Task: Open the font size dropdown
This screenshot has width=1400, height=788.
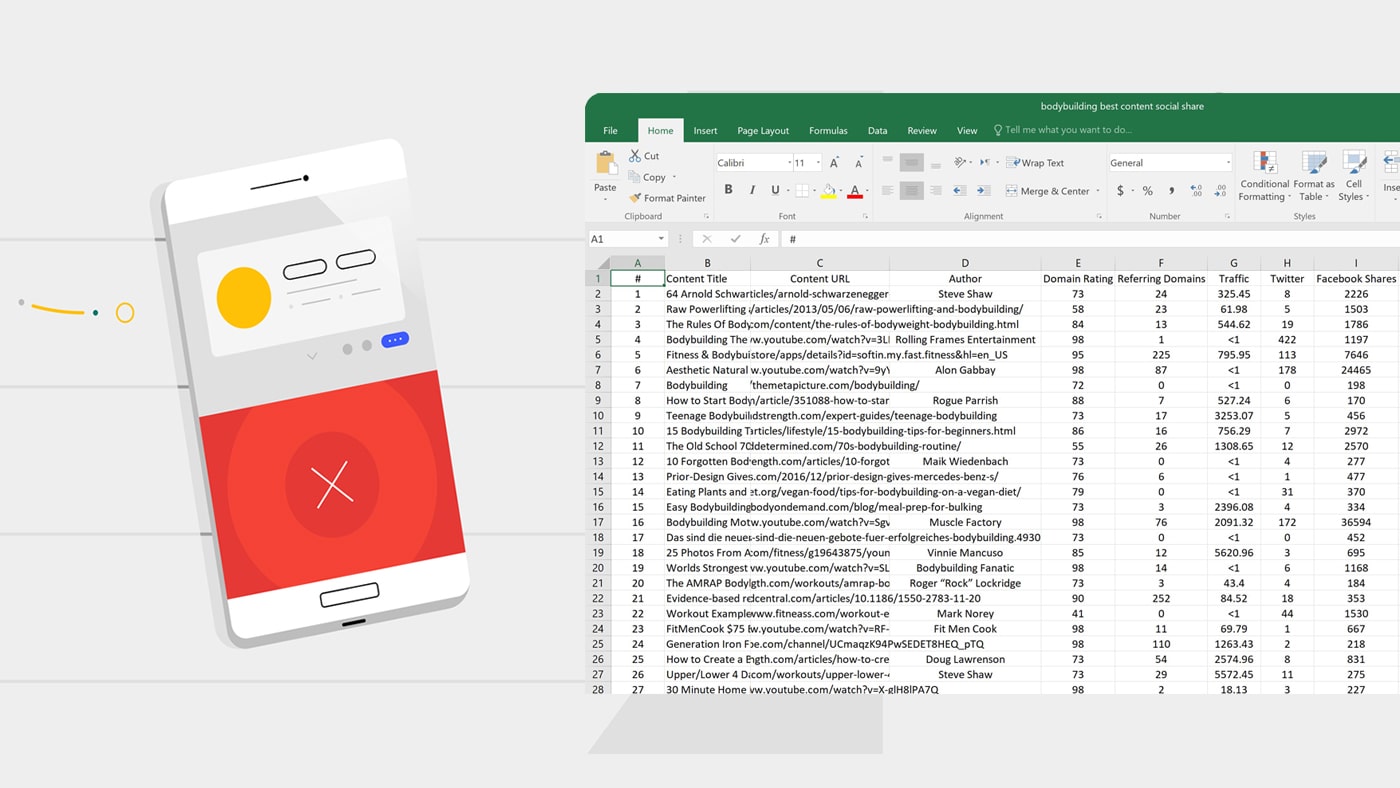Action: 818,163
